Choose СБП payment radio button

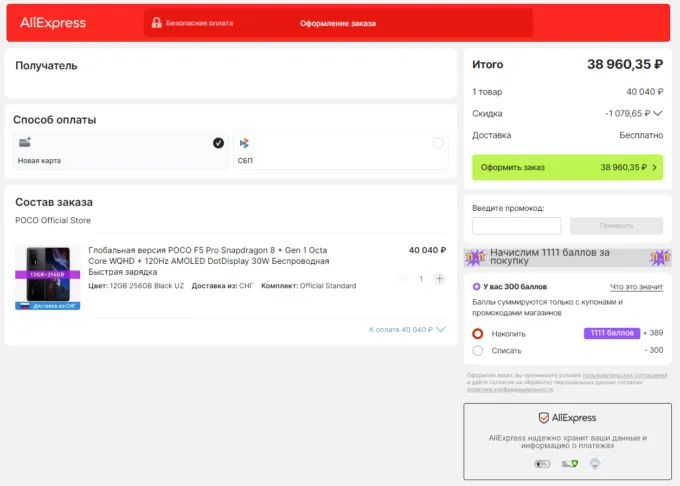pos(438,143)
